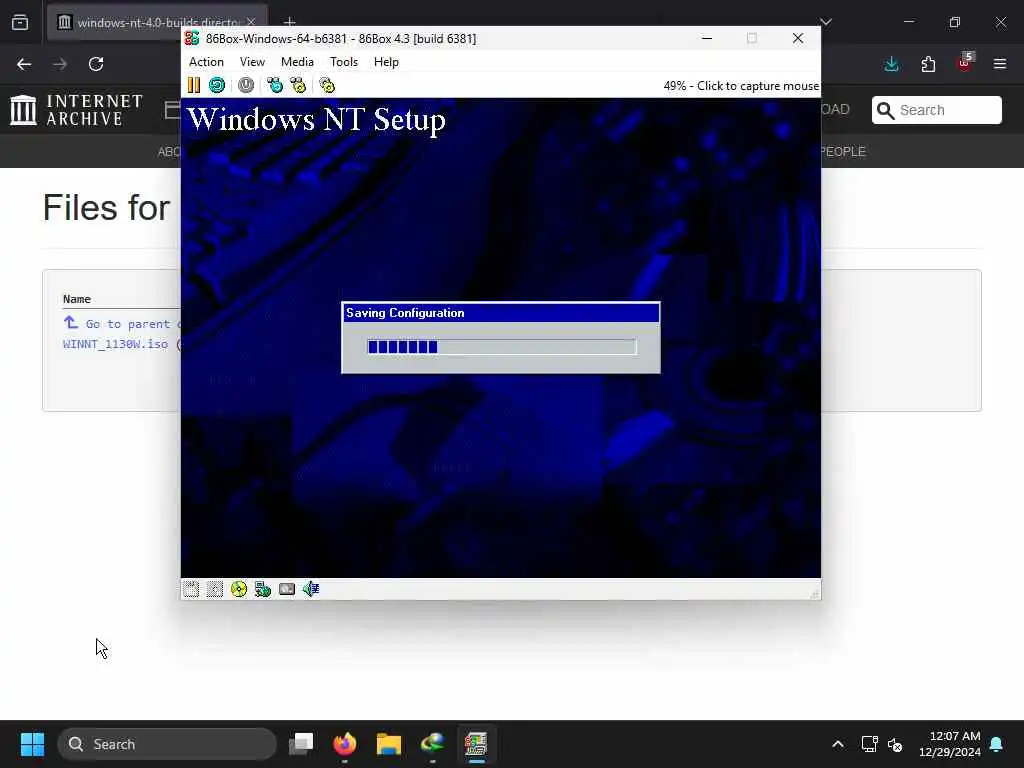
Task: Click the muted volume tray icon
Action: [x=895, y=744]
